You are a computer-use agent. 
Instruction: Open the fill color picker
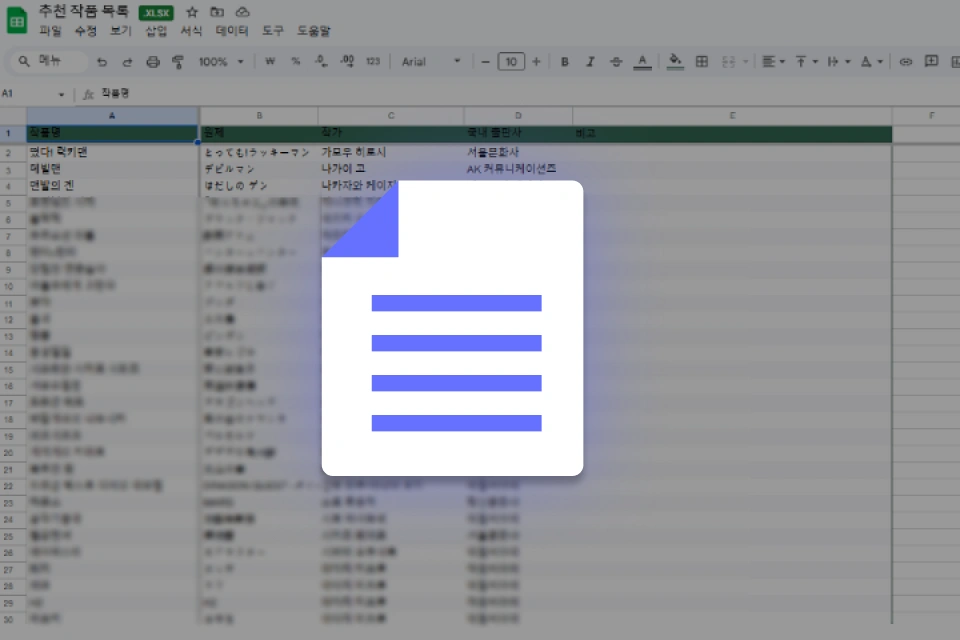(x=675, y=62)
